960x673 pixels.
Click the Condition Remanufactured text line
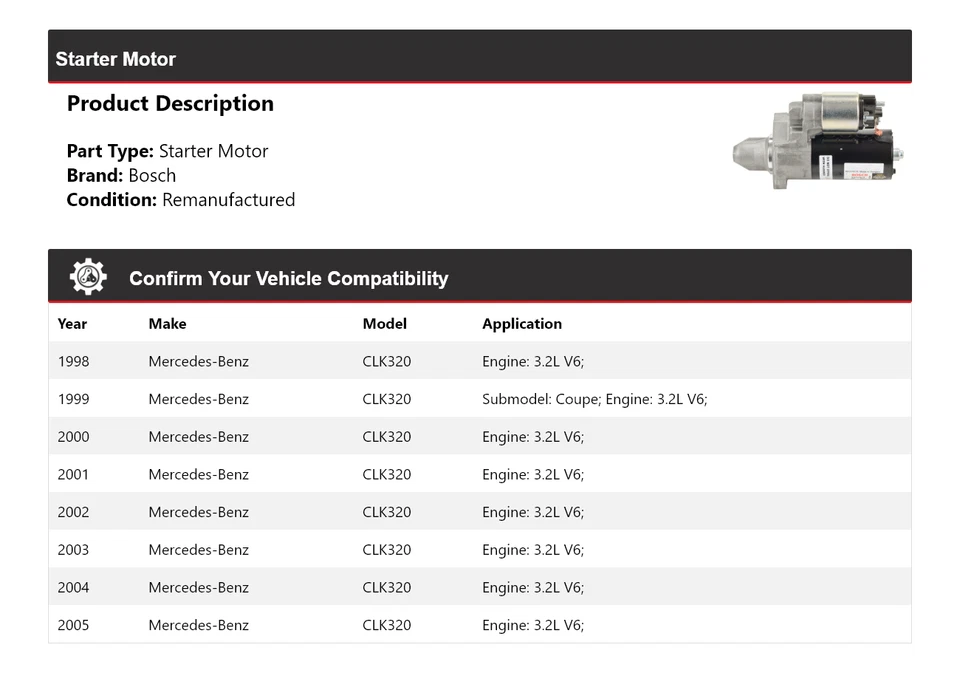(180, 200)
